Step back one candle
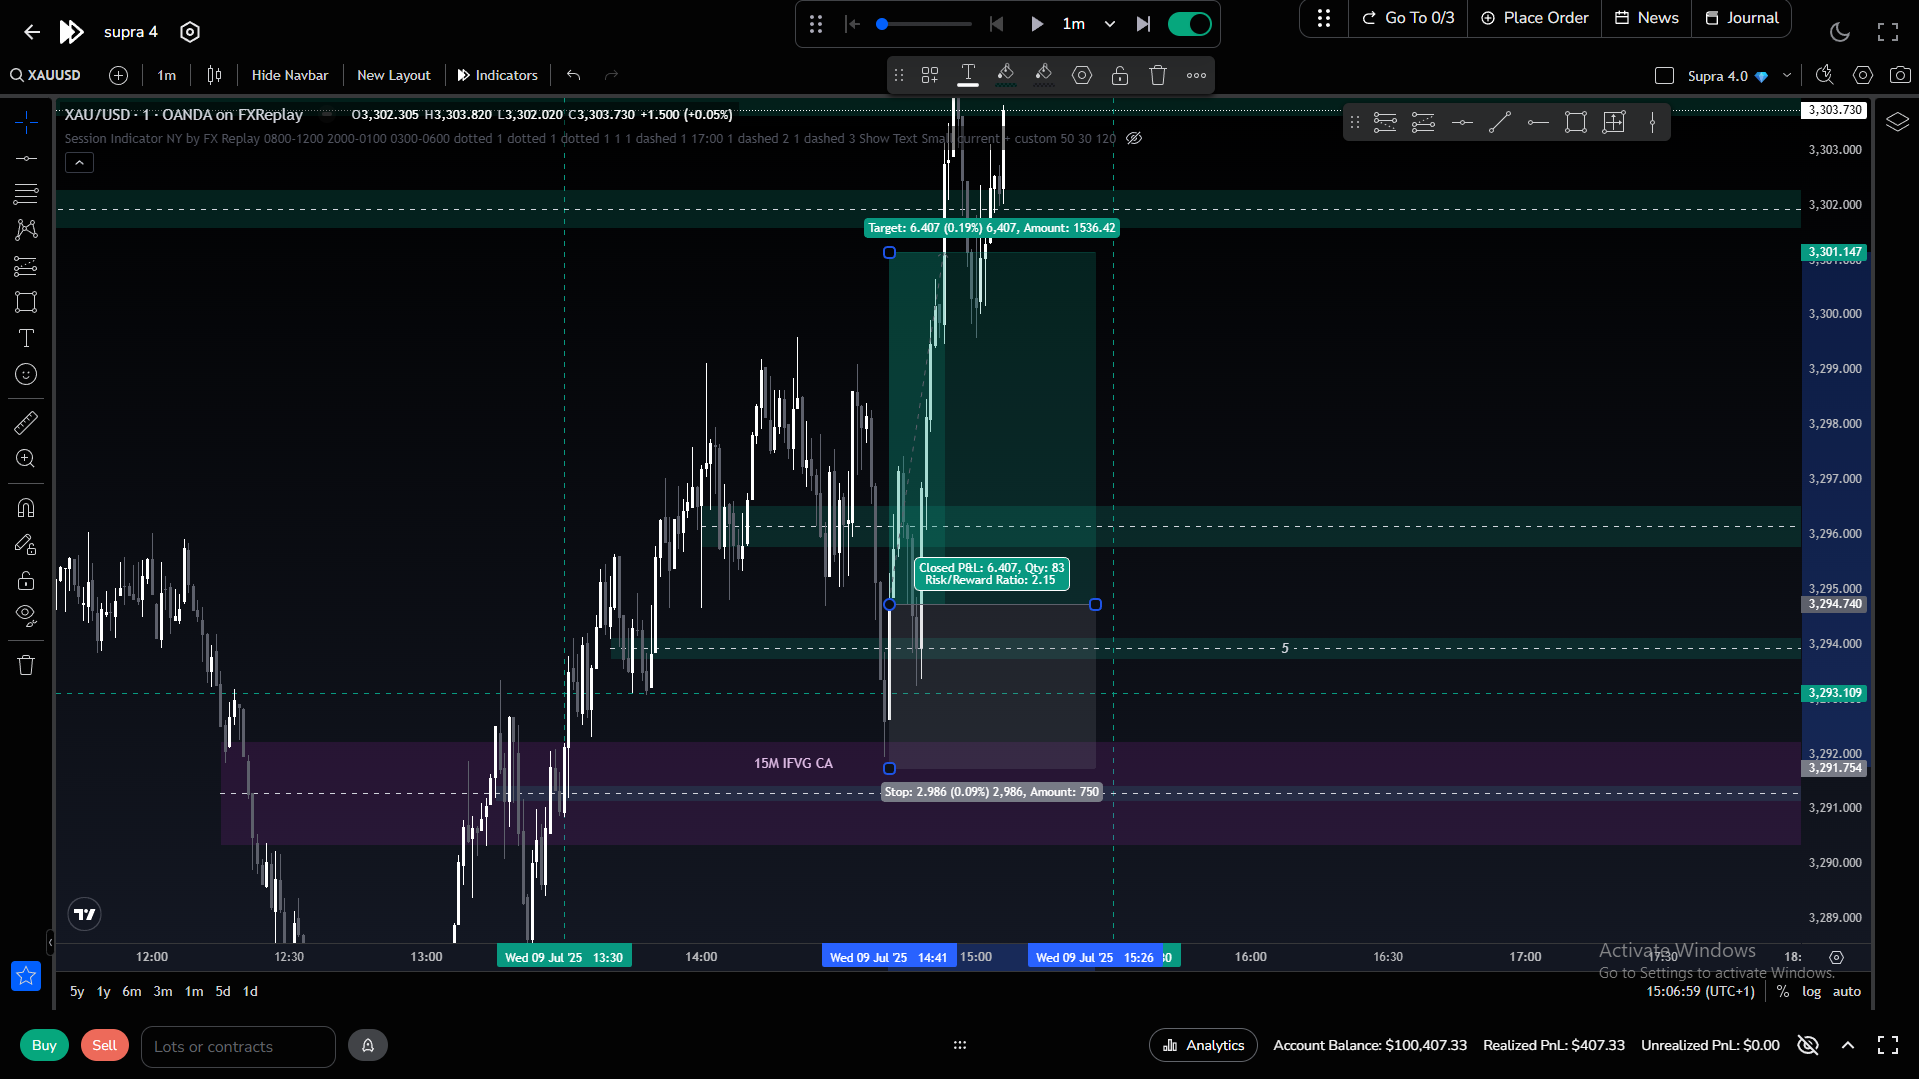 point(997,24)
